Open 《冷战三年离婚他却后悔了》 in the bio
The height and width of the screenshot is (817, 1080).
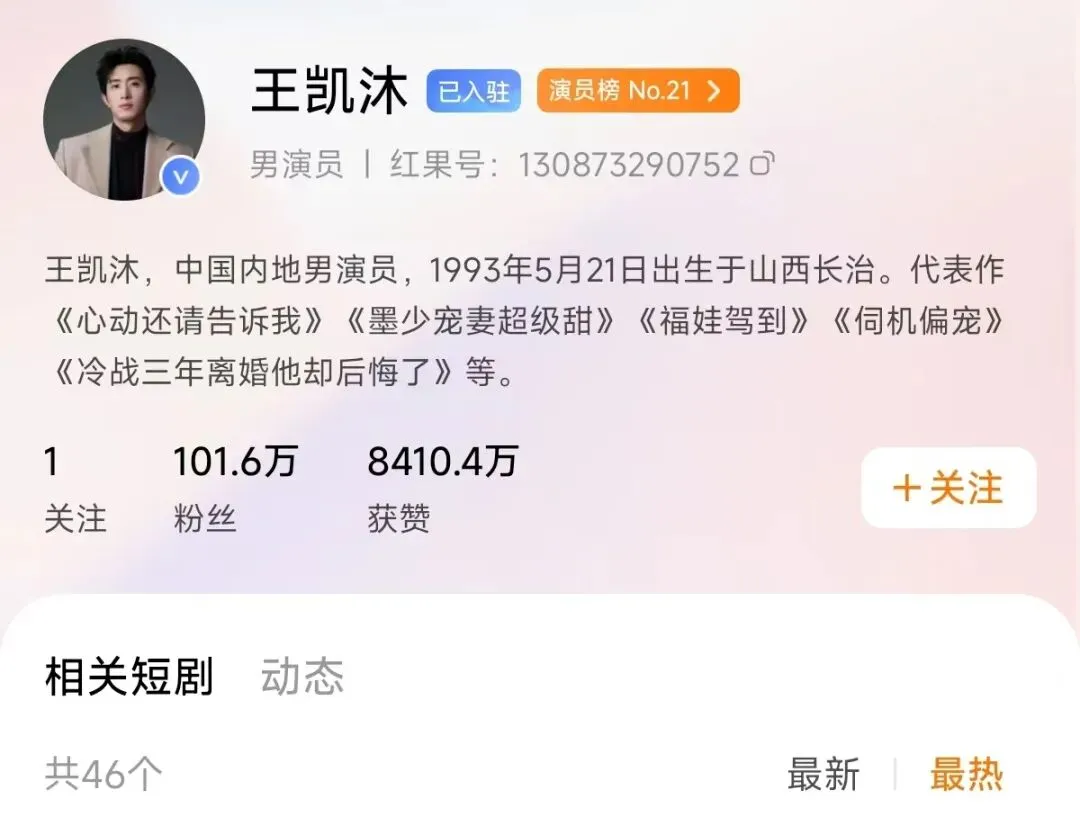pyautogui.click(x=253, y=373)
